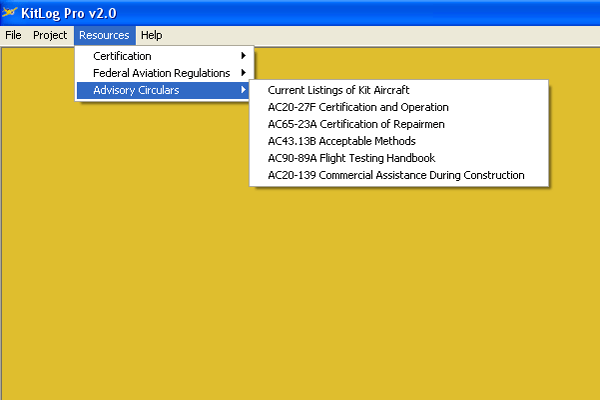
Task: Expand the arrow beside Certification
Action: pyautogui.click(x=243, y=56)
